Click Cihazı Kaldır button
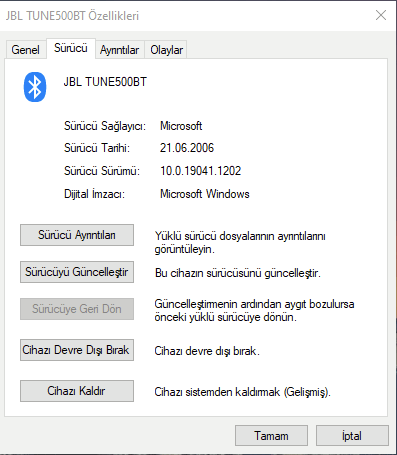The height and width of the screenshot is (455, 397). (x=77, y=391)
